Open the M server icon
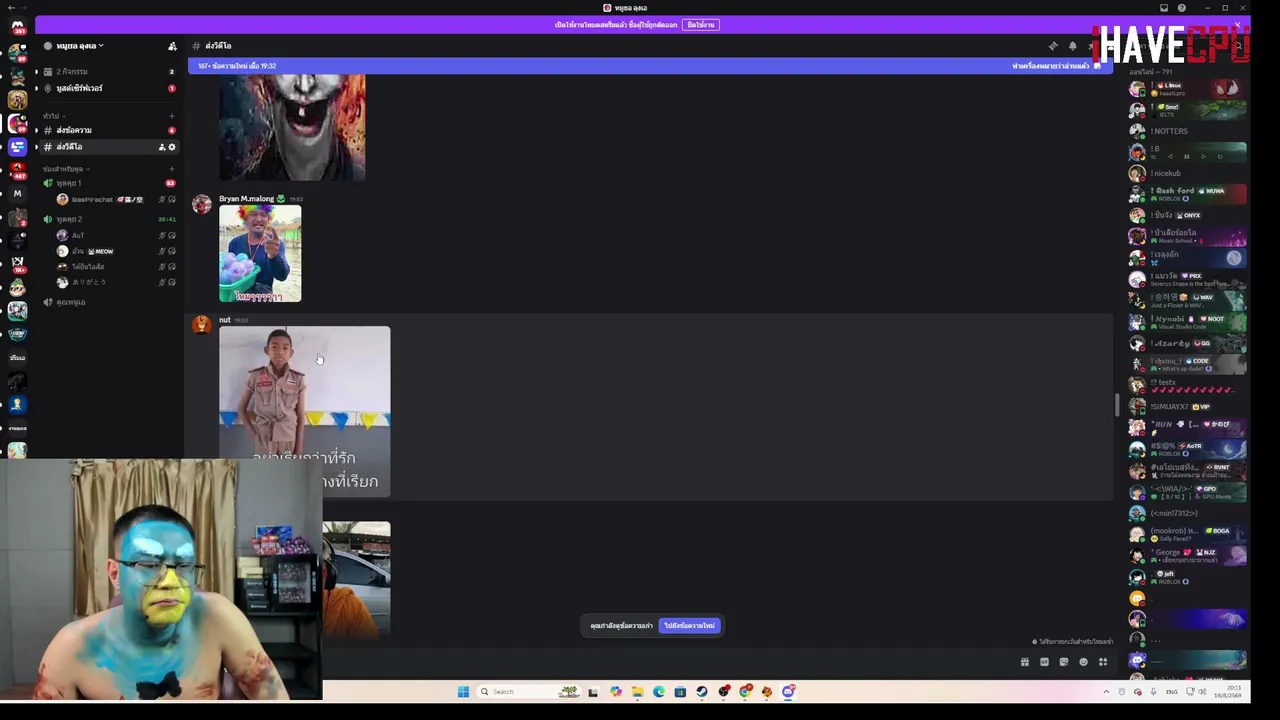 [x=17, y=193]
